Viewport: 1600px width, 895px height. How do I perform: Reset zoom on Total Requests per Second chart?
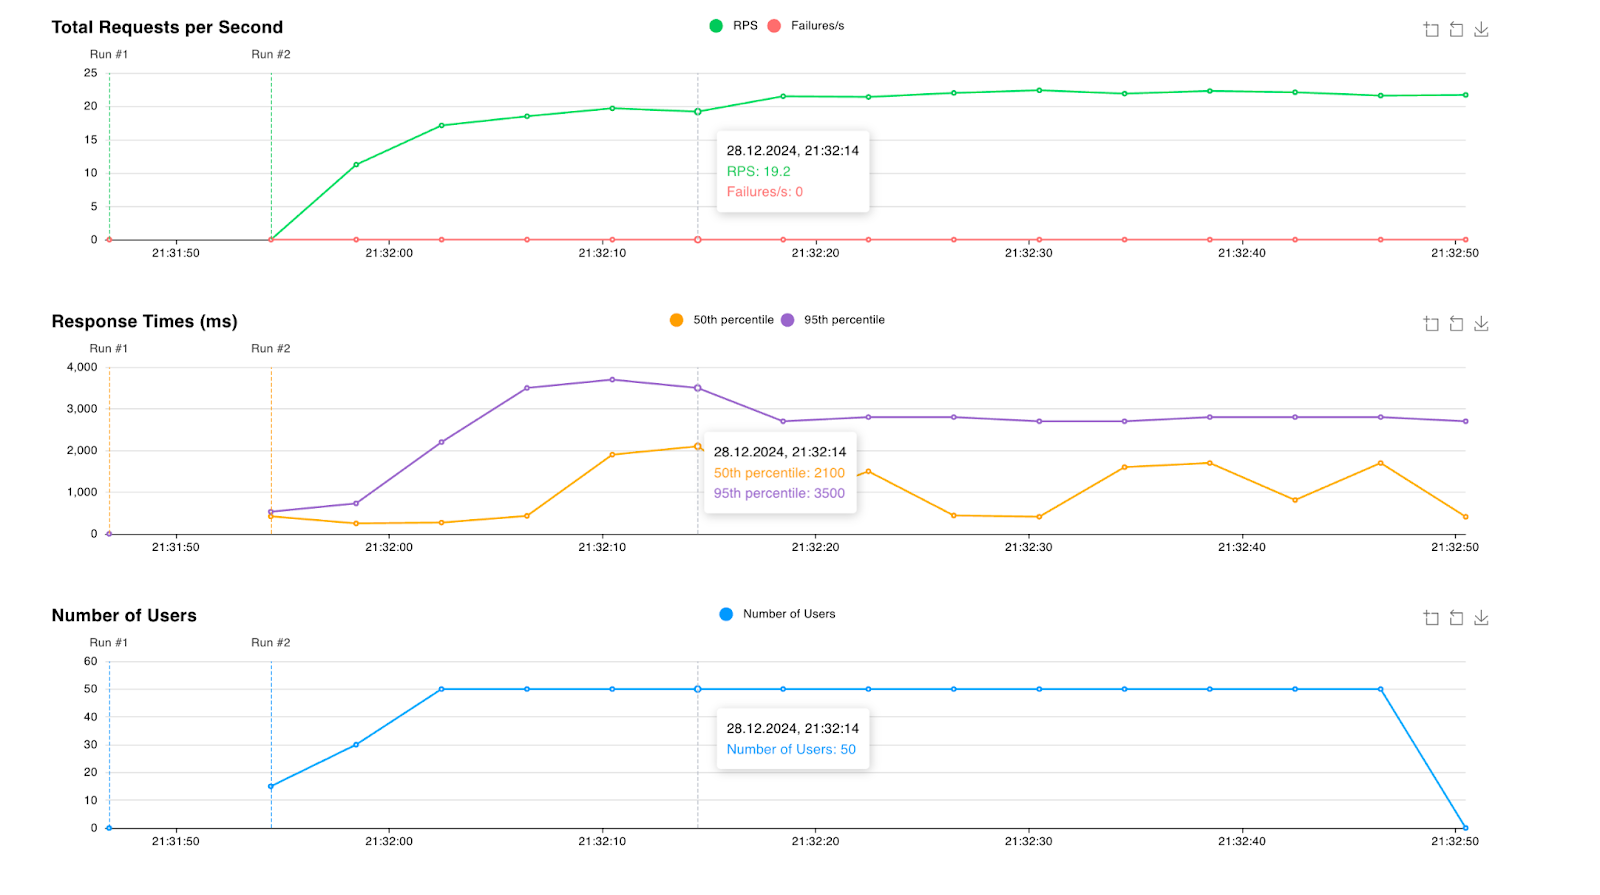tap(1456, 30)
